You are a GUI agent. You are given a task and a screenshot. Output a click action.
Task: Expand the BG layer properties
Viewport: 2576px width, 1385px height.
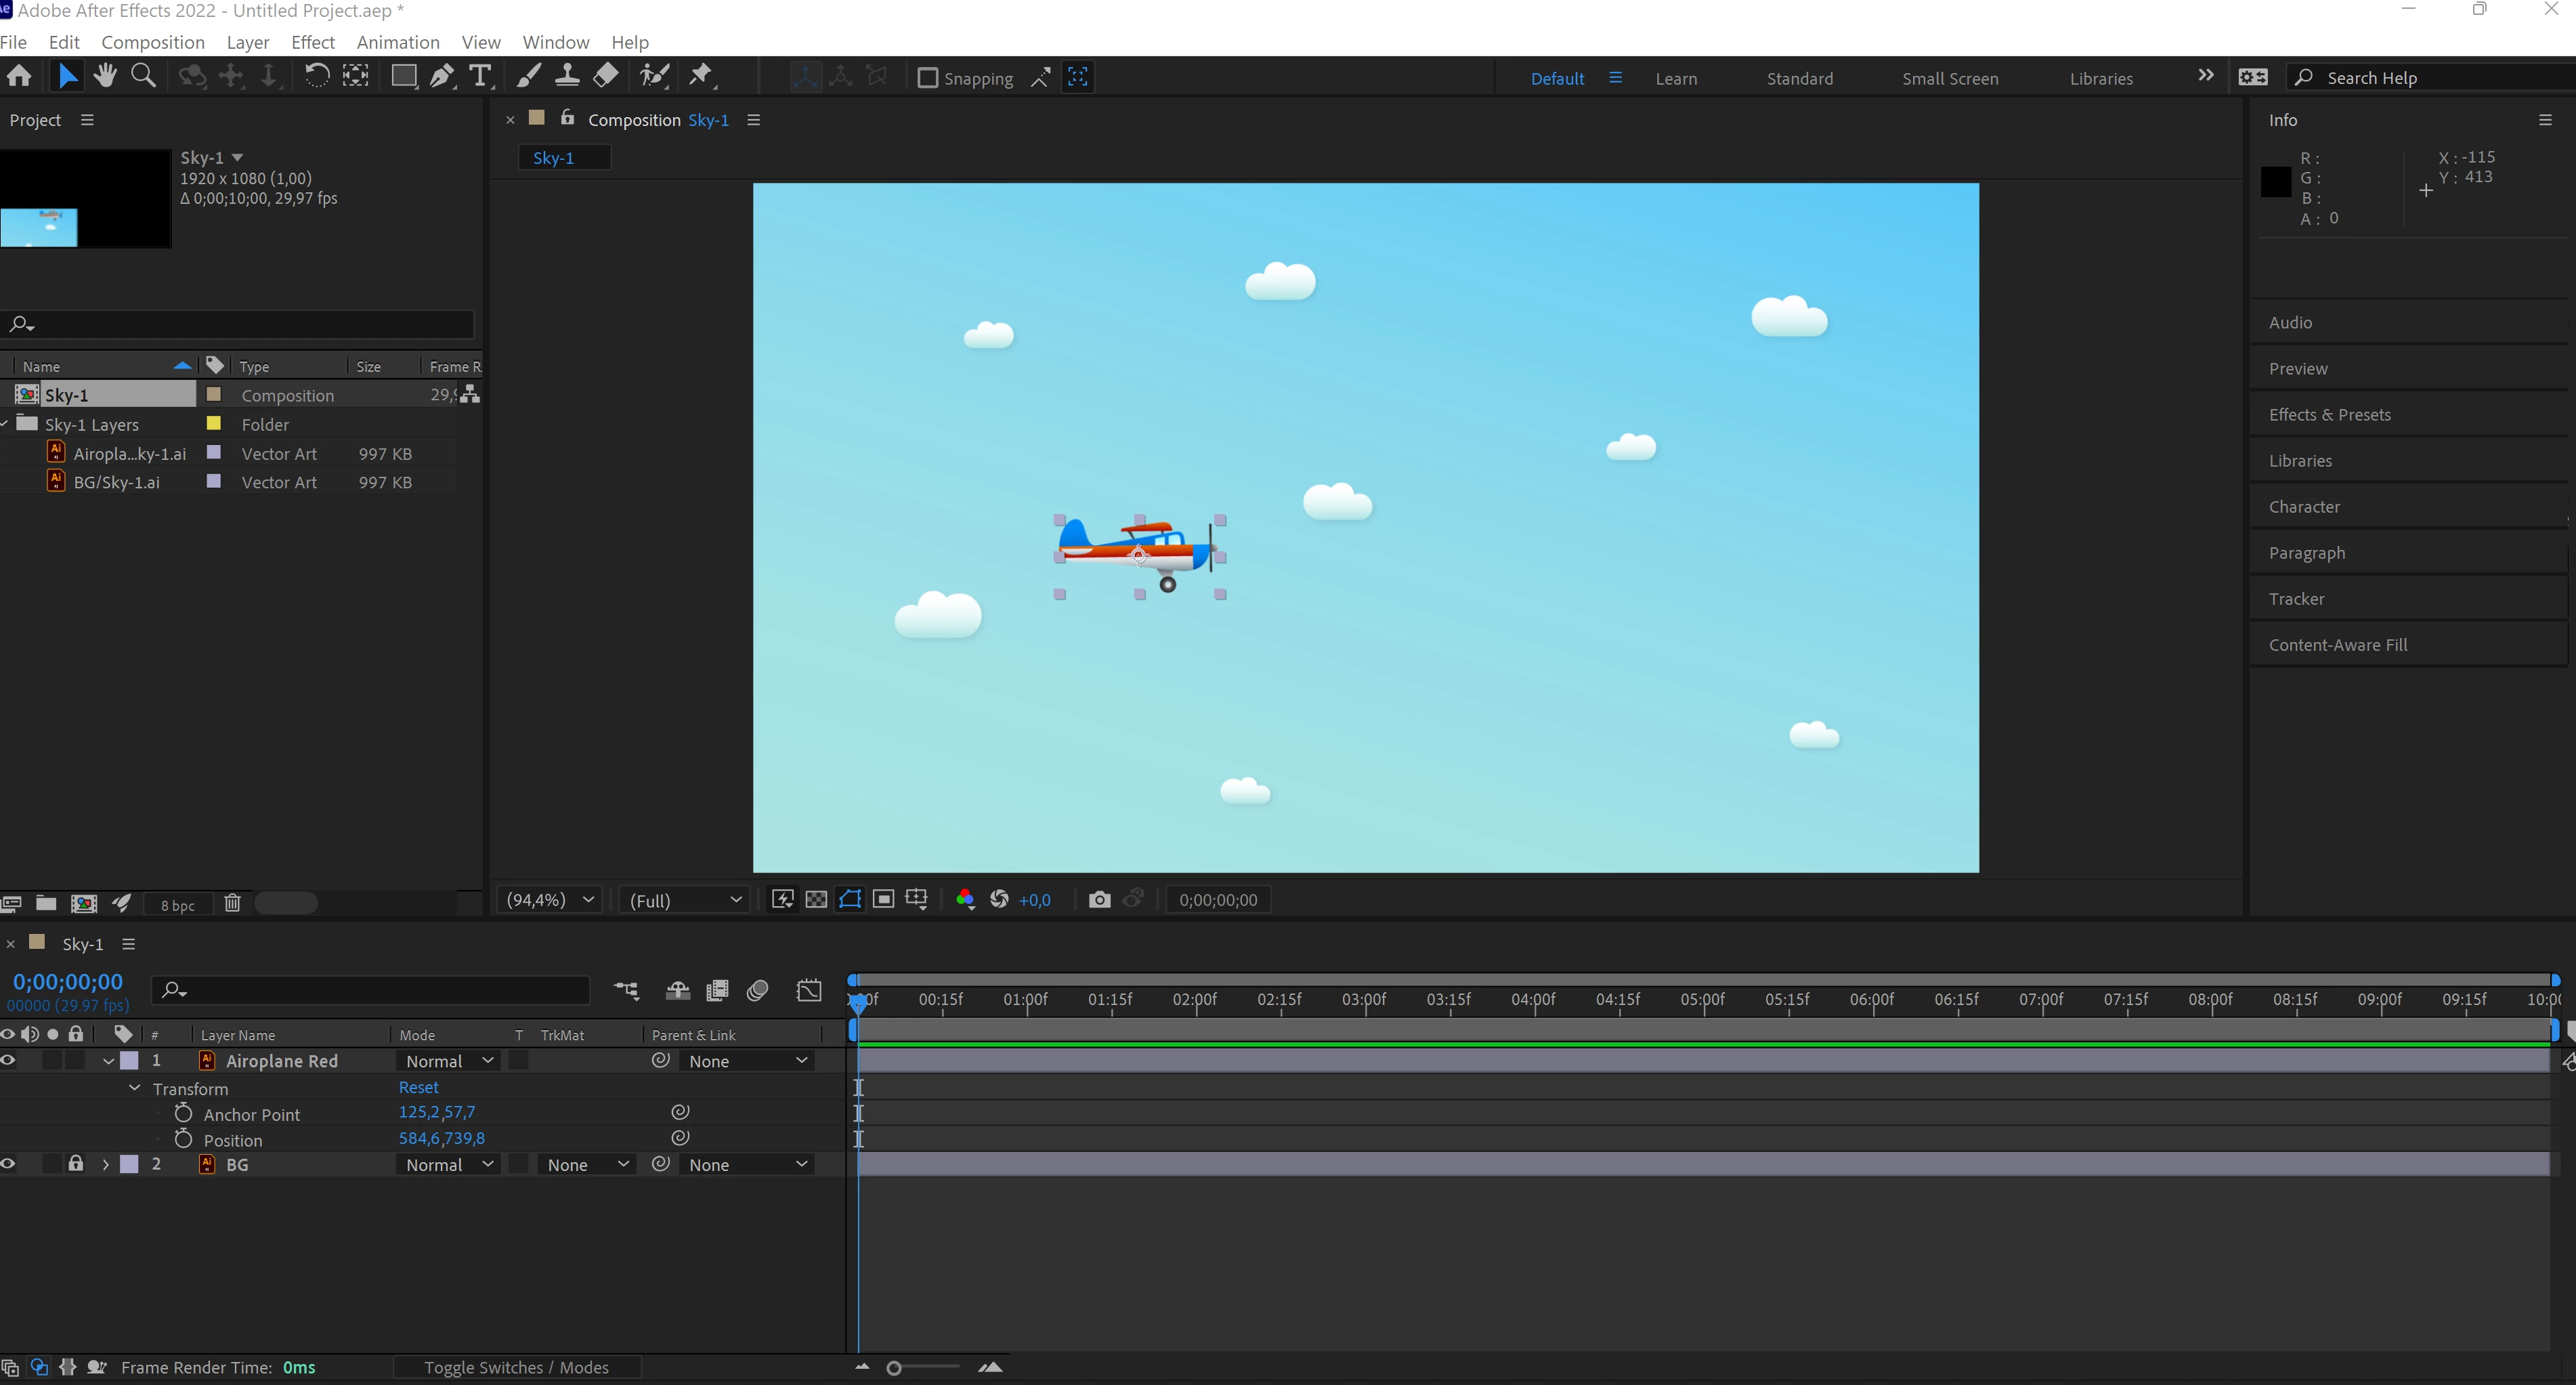[105, 1165]
